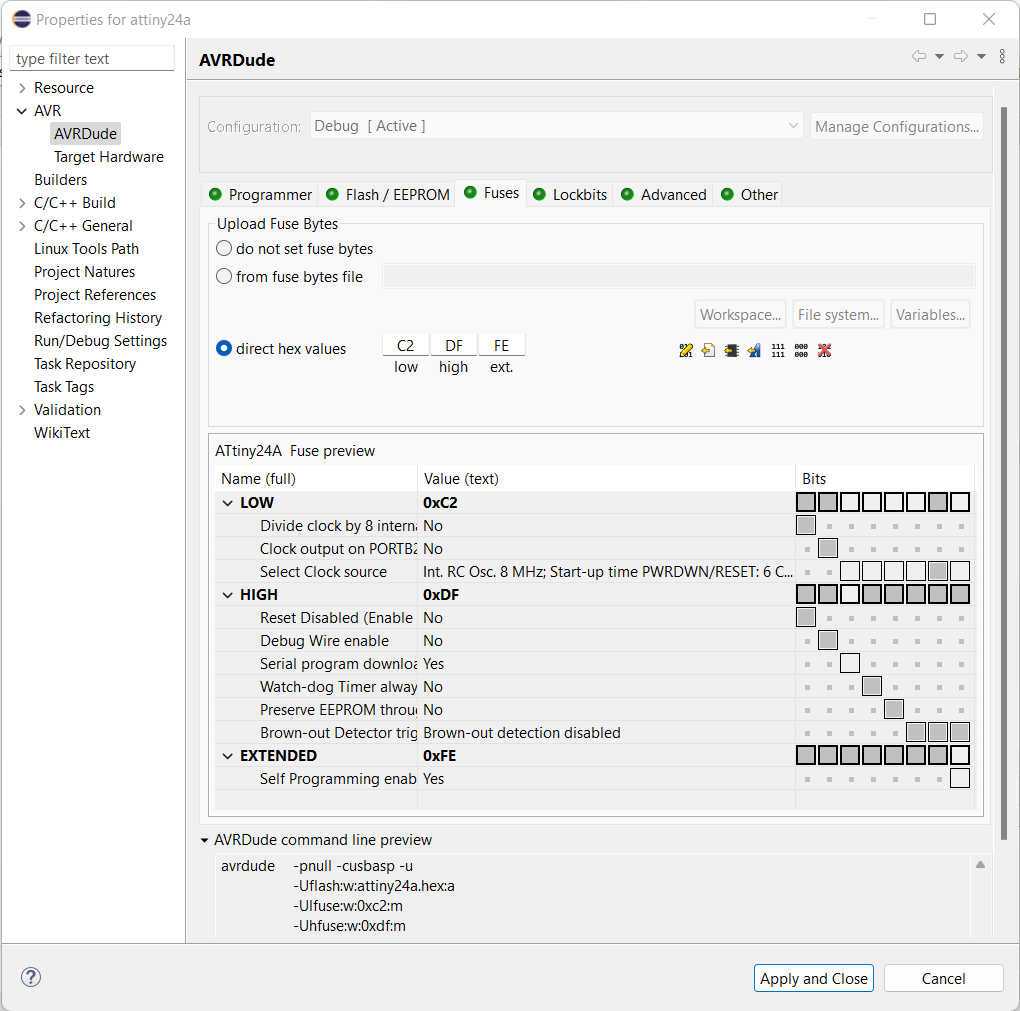Open the fuse byte editor pencil icon
The height and width of the screenshot is (1011, 1020).
tap(685, 350)
